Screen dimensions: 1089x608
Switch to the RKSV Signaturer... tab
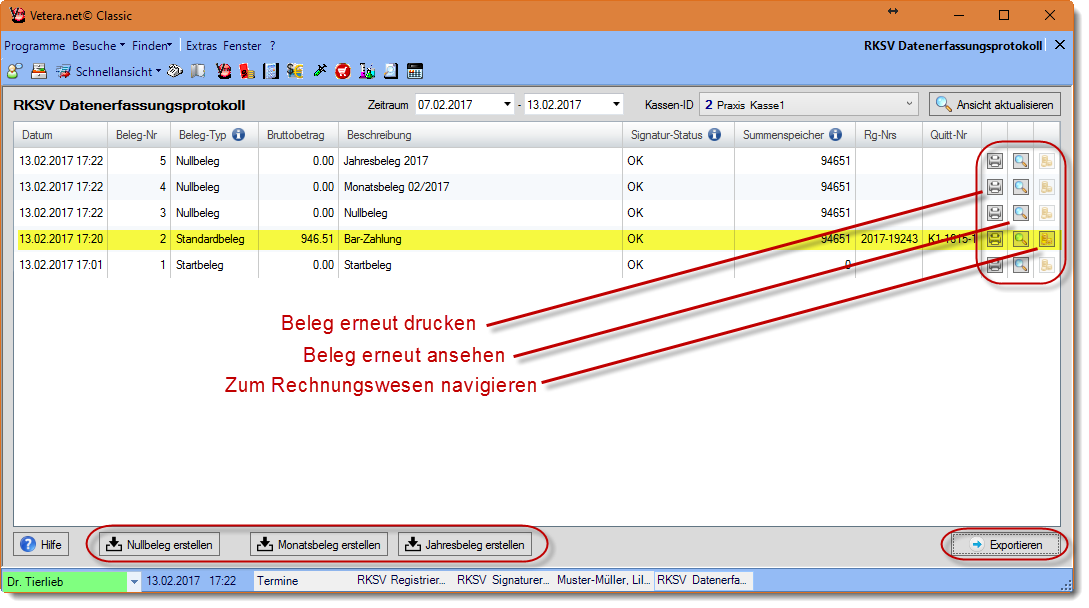point(503,580)
